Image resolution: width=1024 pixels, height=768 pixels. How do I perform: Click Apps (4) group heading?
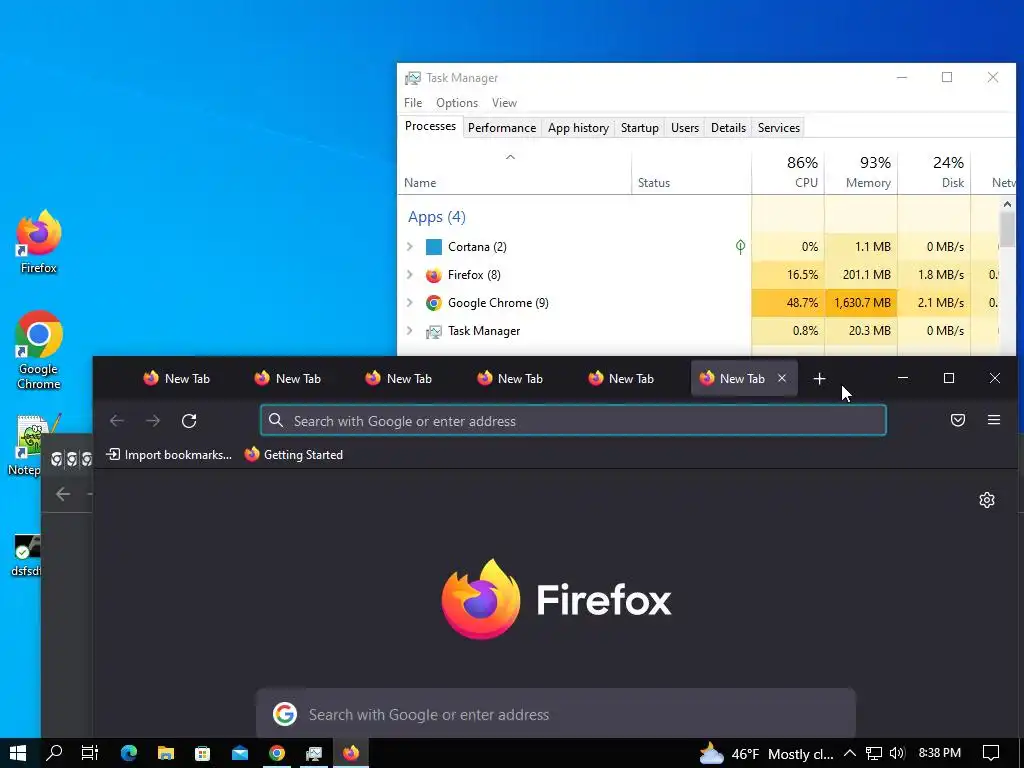[437, 217]
